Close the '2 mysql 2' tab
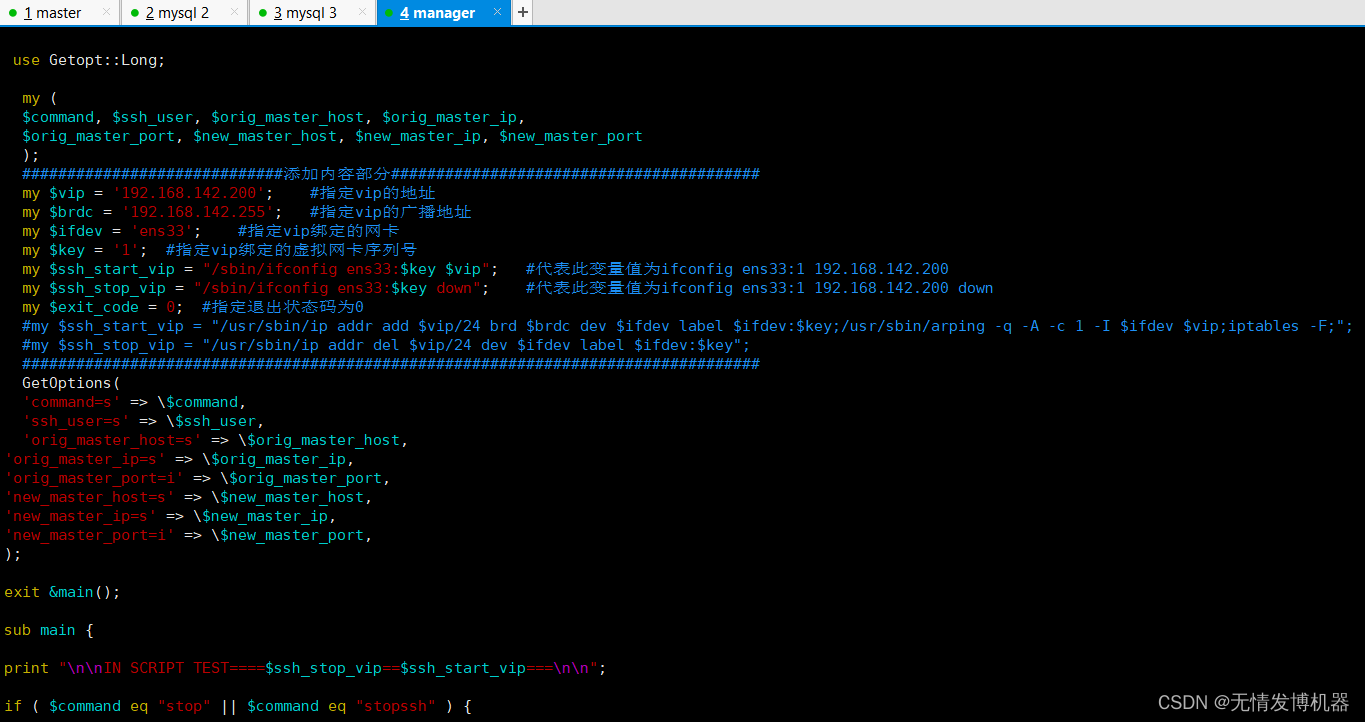 [235, 13]
